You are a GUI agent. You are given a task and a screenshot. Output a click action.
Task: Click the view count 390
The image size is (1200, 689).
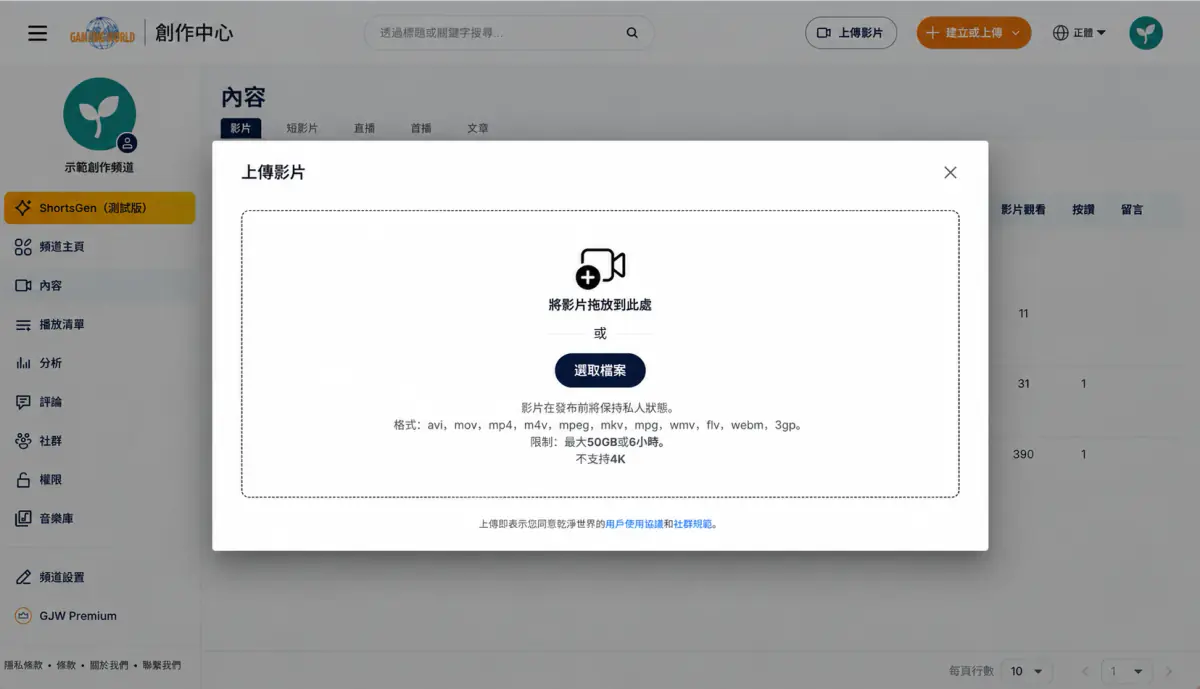coord(1023,454)
